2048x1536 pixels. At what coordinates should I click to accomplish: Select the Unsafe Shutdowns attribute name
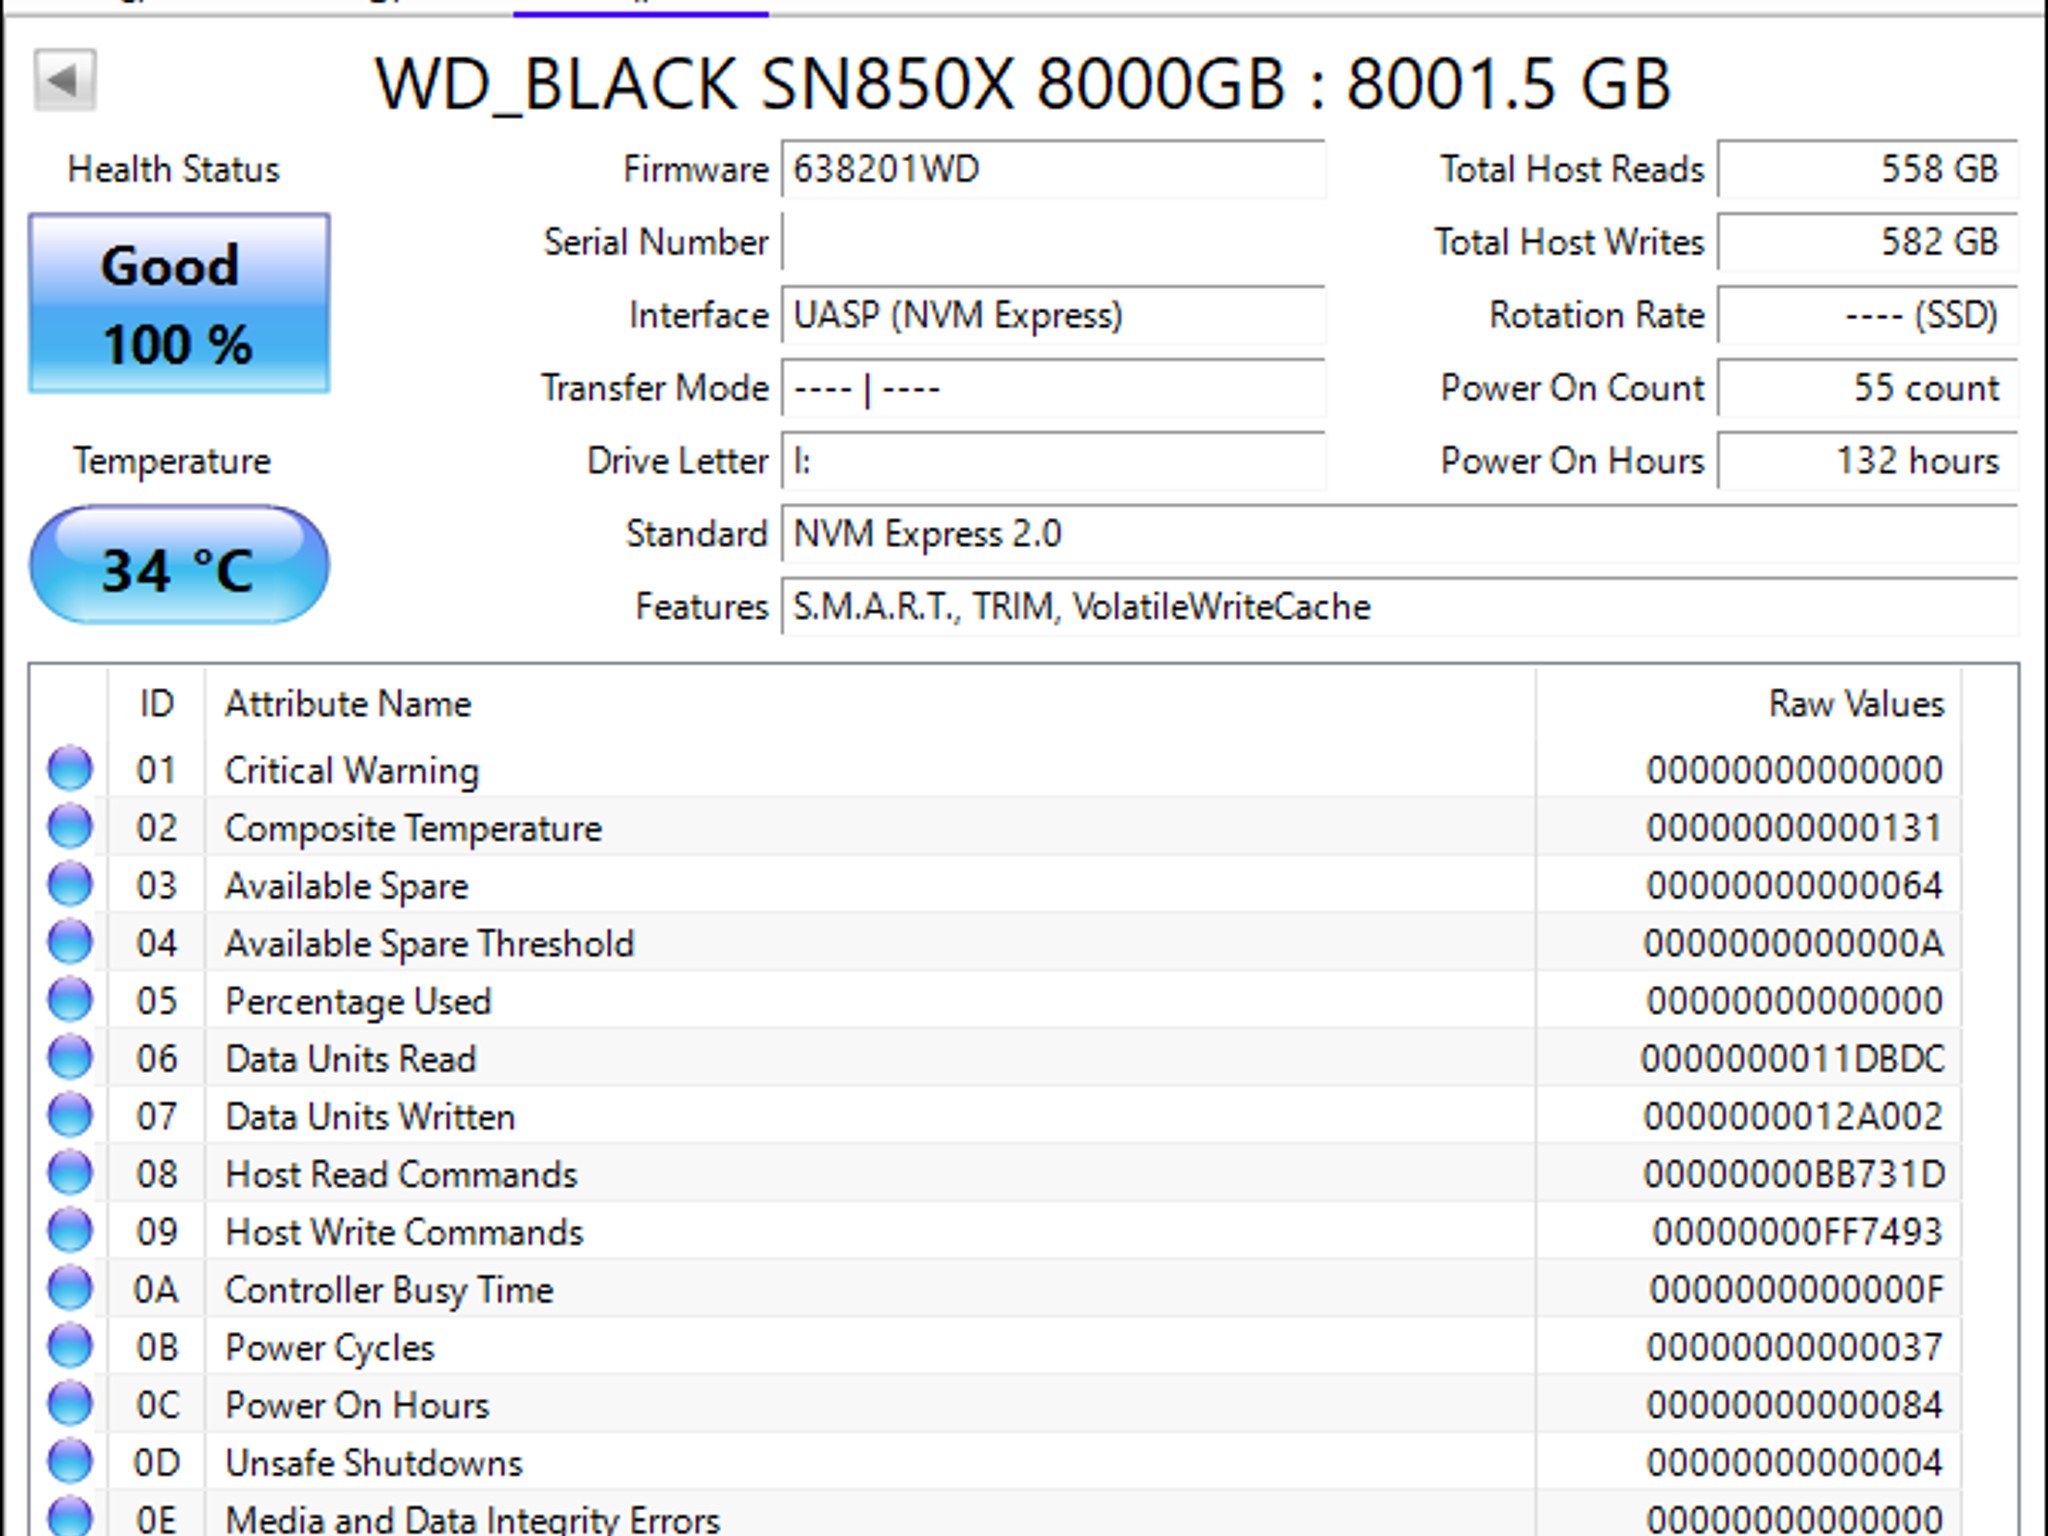pyautogui.click(x=374, y=1463)
